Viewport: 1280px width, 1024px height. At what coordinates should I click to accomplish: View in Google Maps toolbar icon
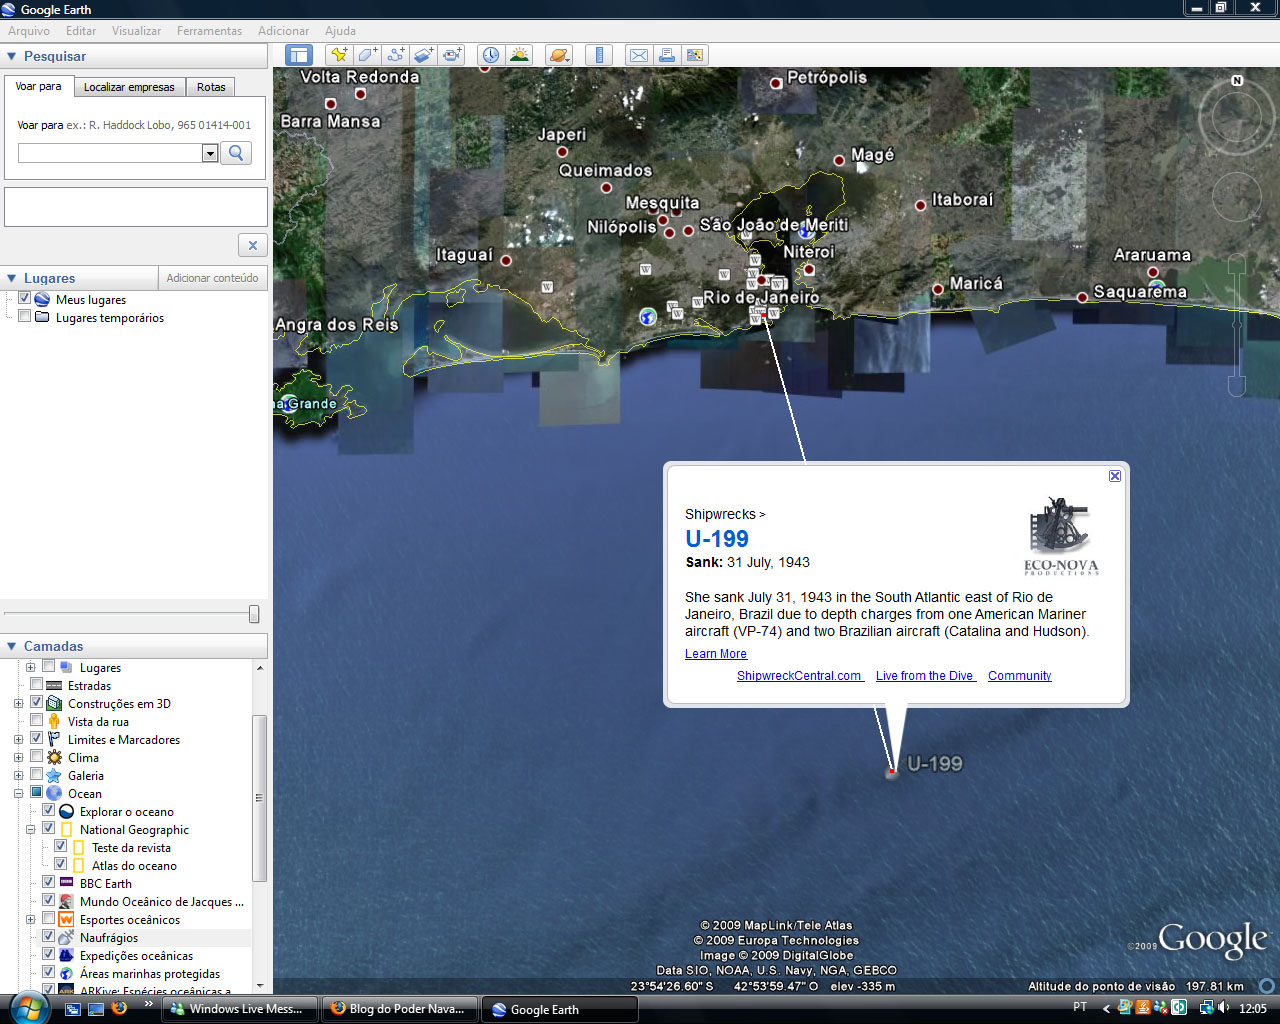click(x=694, y=55)
